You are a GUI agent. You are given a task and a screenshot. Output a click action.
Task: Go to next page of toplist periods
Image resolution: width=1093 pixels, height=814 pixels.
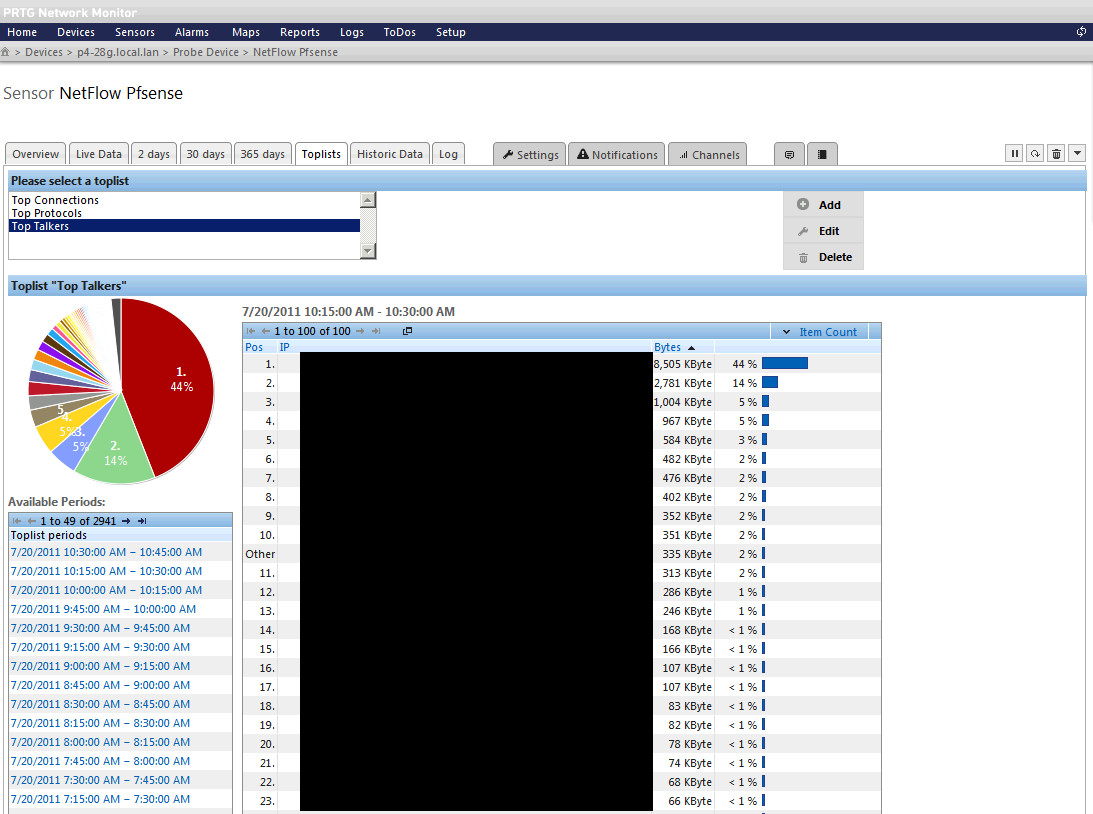pos(127,521)
